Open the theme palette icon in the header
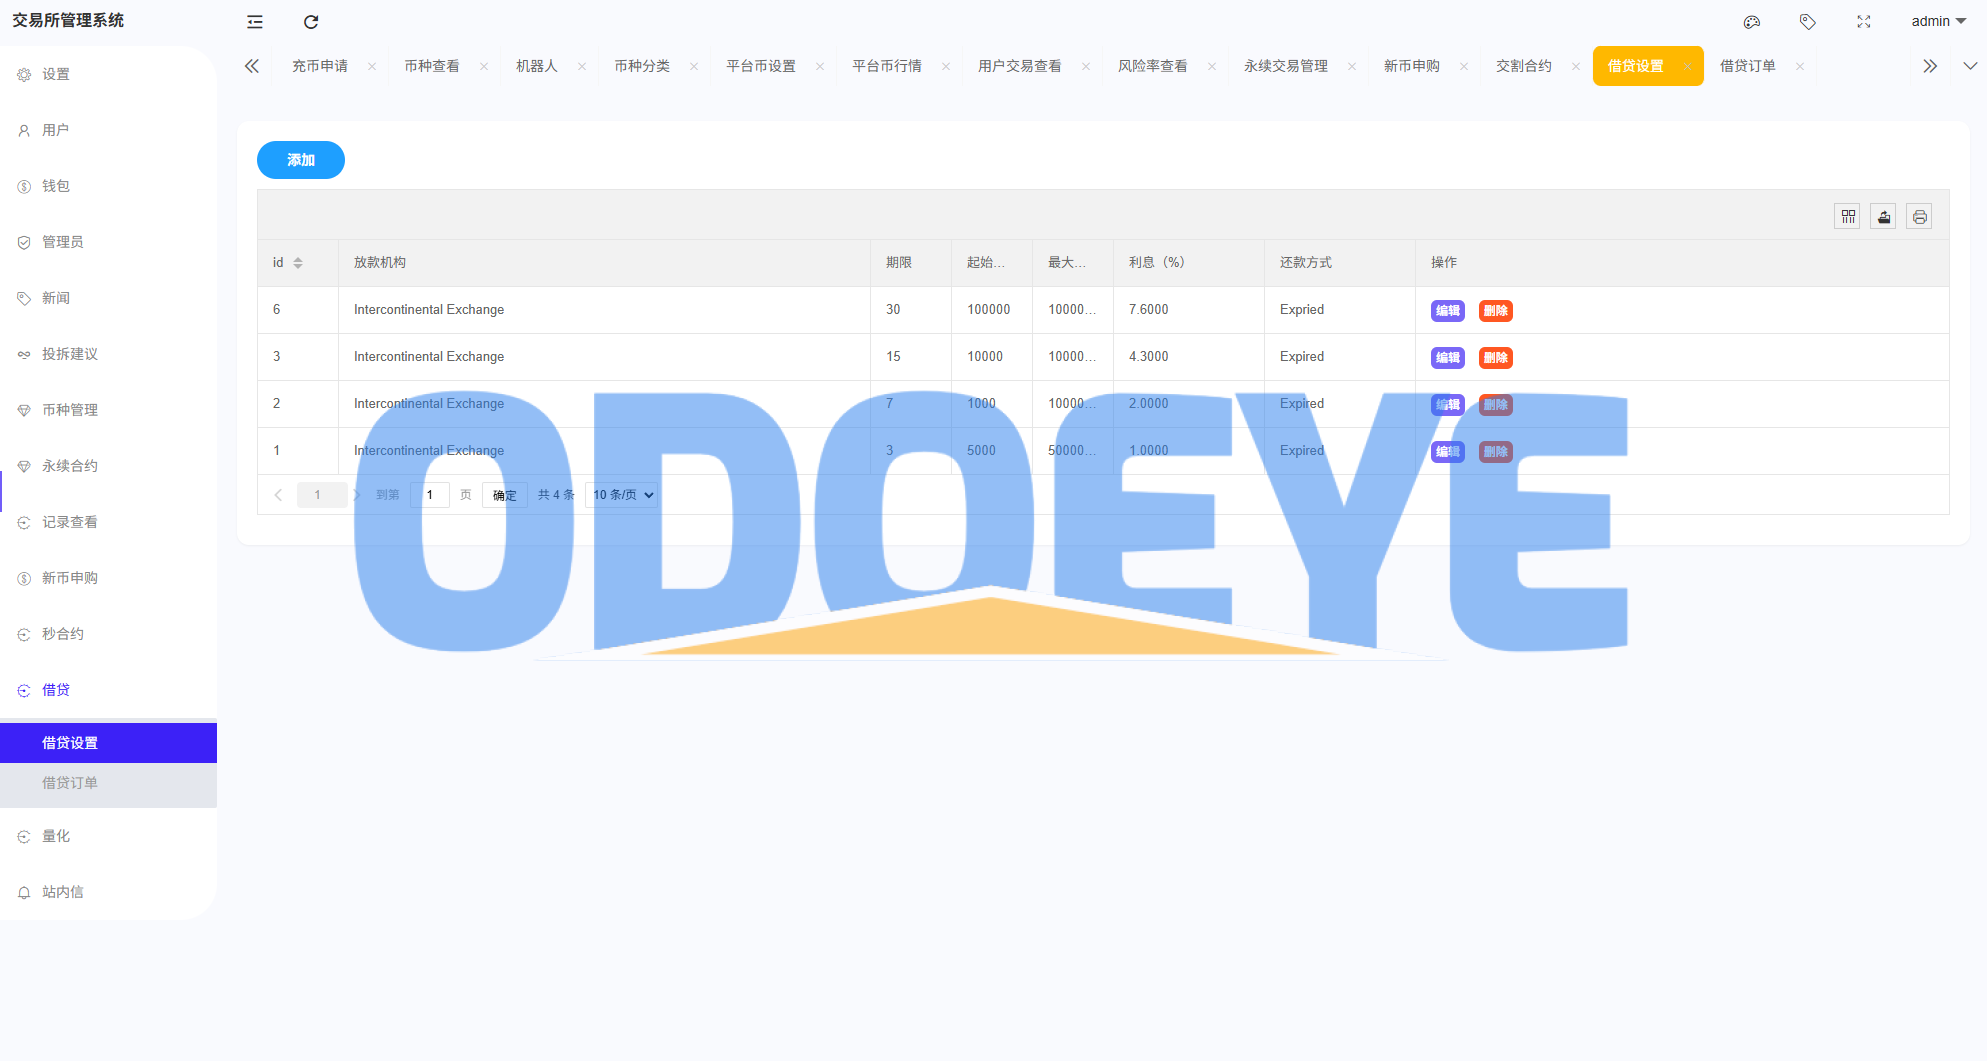 click(1752, 21)
